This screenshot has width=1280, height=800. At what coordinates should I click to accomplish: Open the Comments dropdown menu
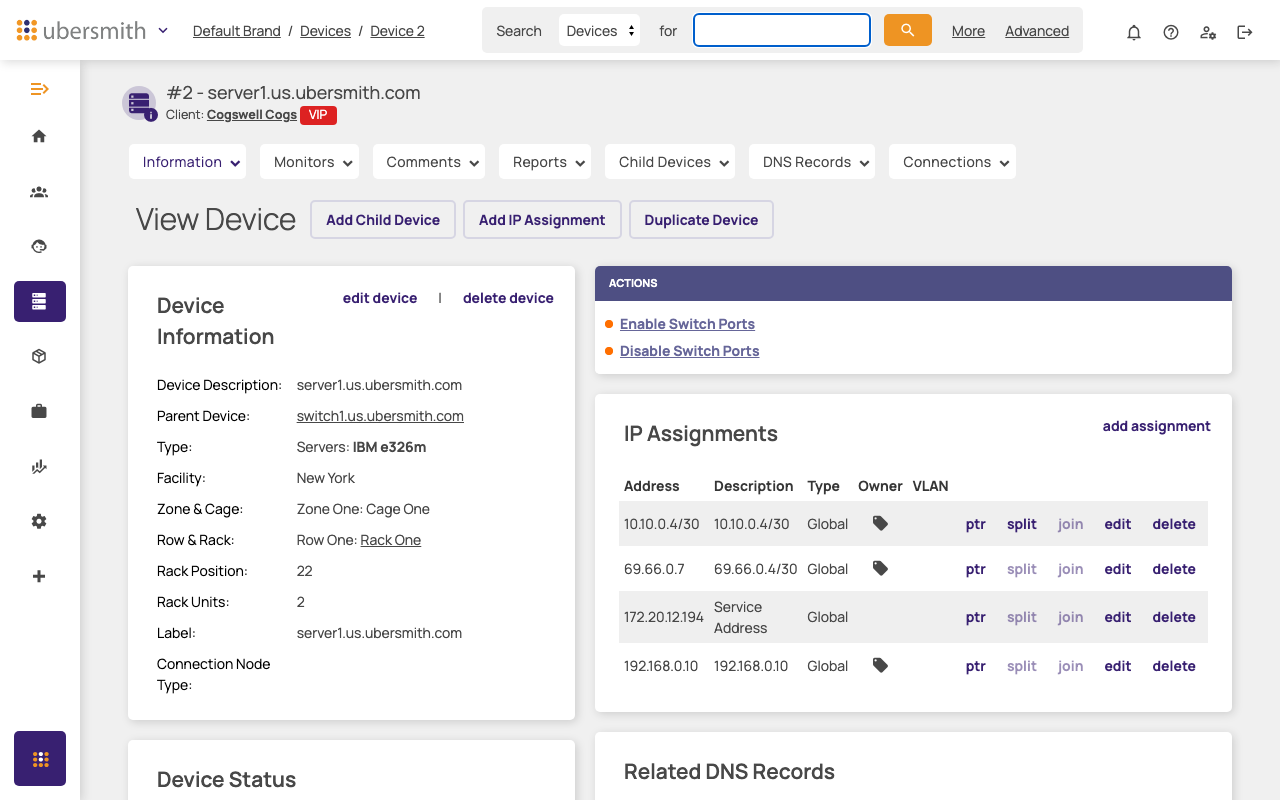point(429,162)
